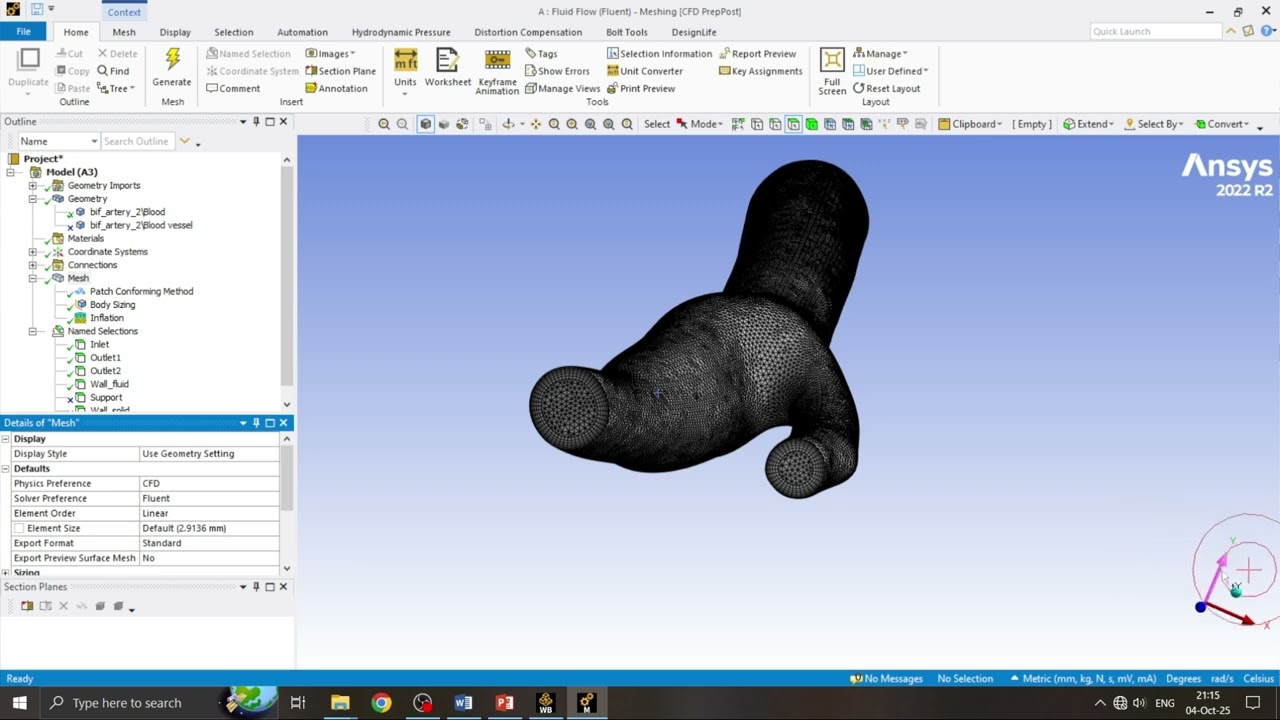Open the Select By dropdown
Image resolution: width=1280 pixels, height=720 pixels.
tap(1153, 124)
